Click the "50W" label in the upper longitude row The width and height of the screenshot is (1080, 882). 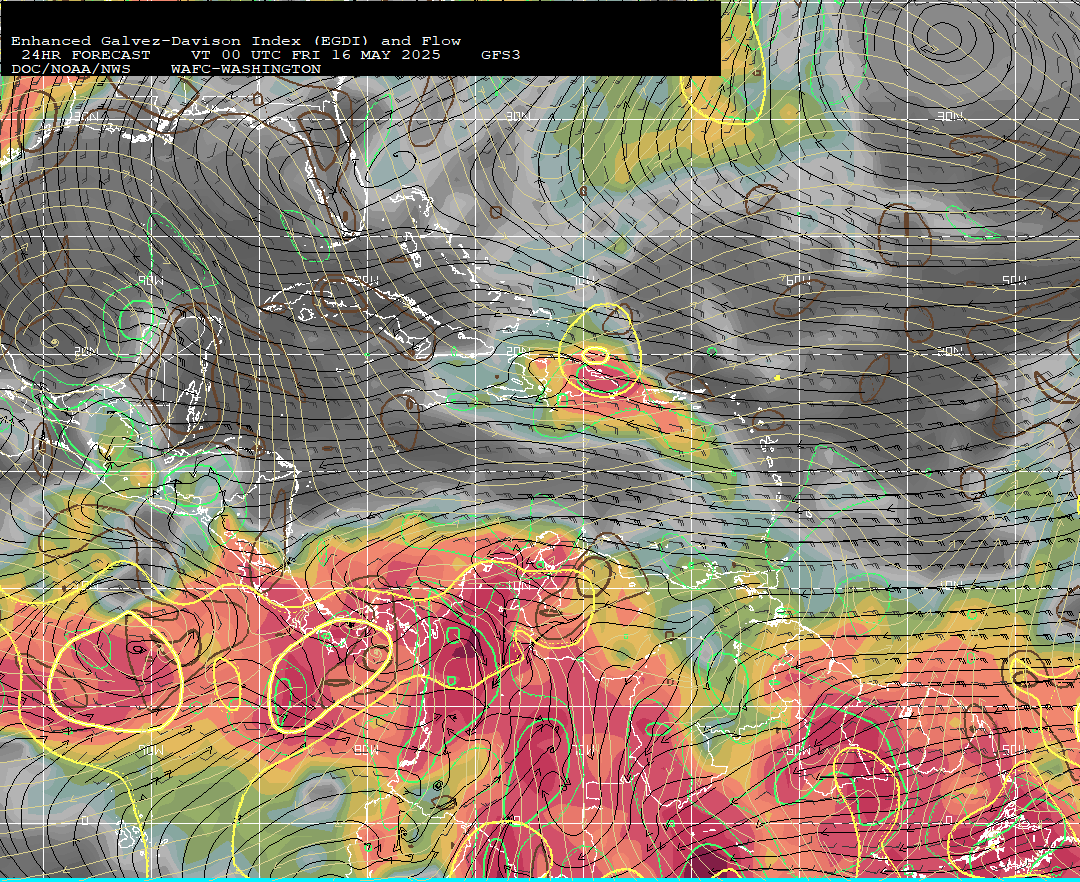click(x=1015, y=280)
